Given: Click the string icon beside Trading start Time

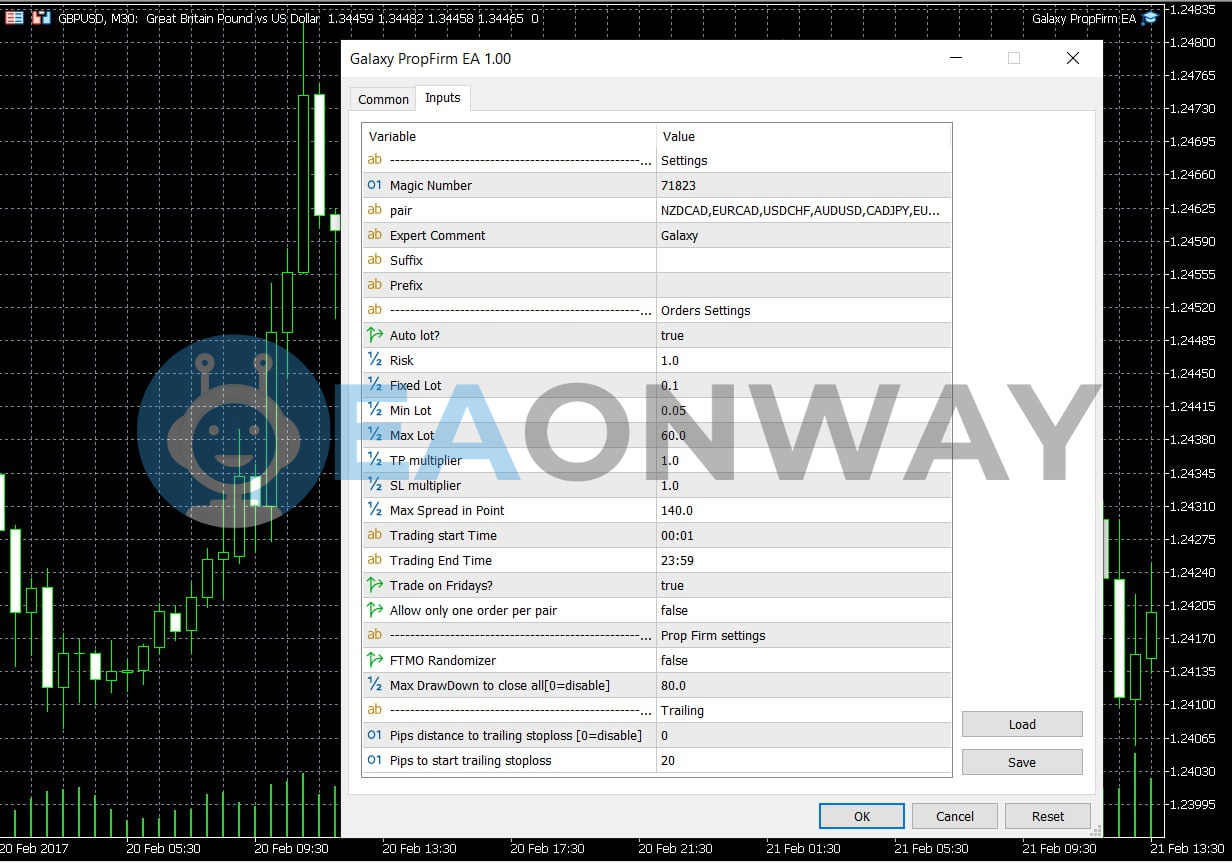Looking at the screenshot, I should [375, 535].
